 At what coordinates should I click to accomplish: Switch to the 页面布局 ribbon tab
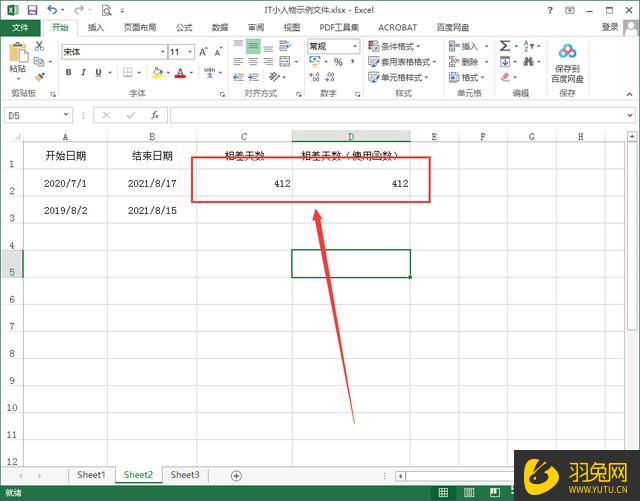click(x=140, y=27)
